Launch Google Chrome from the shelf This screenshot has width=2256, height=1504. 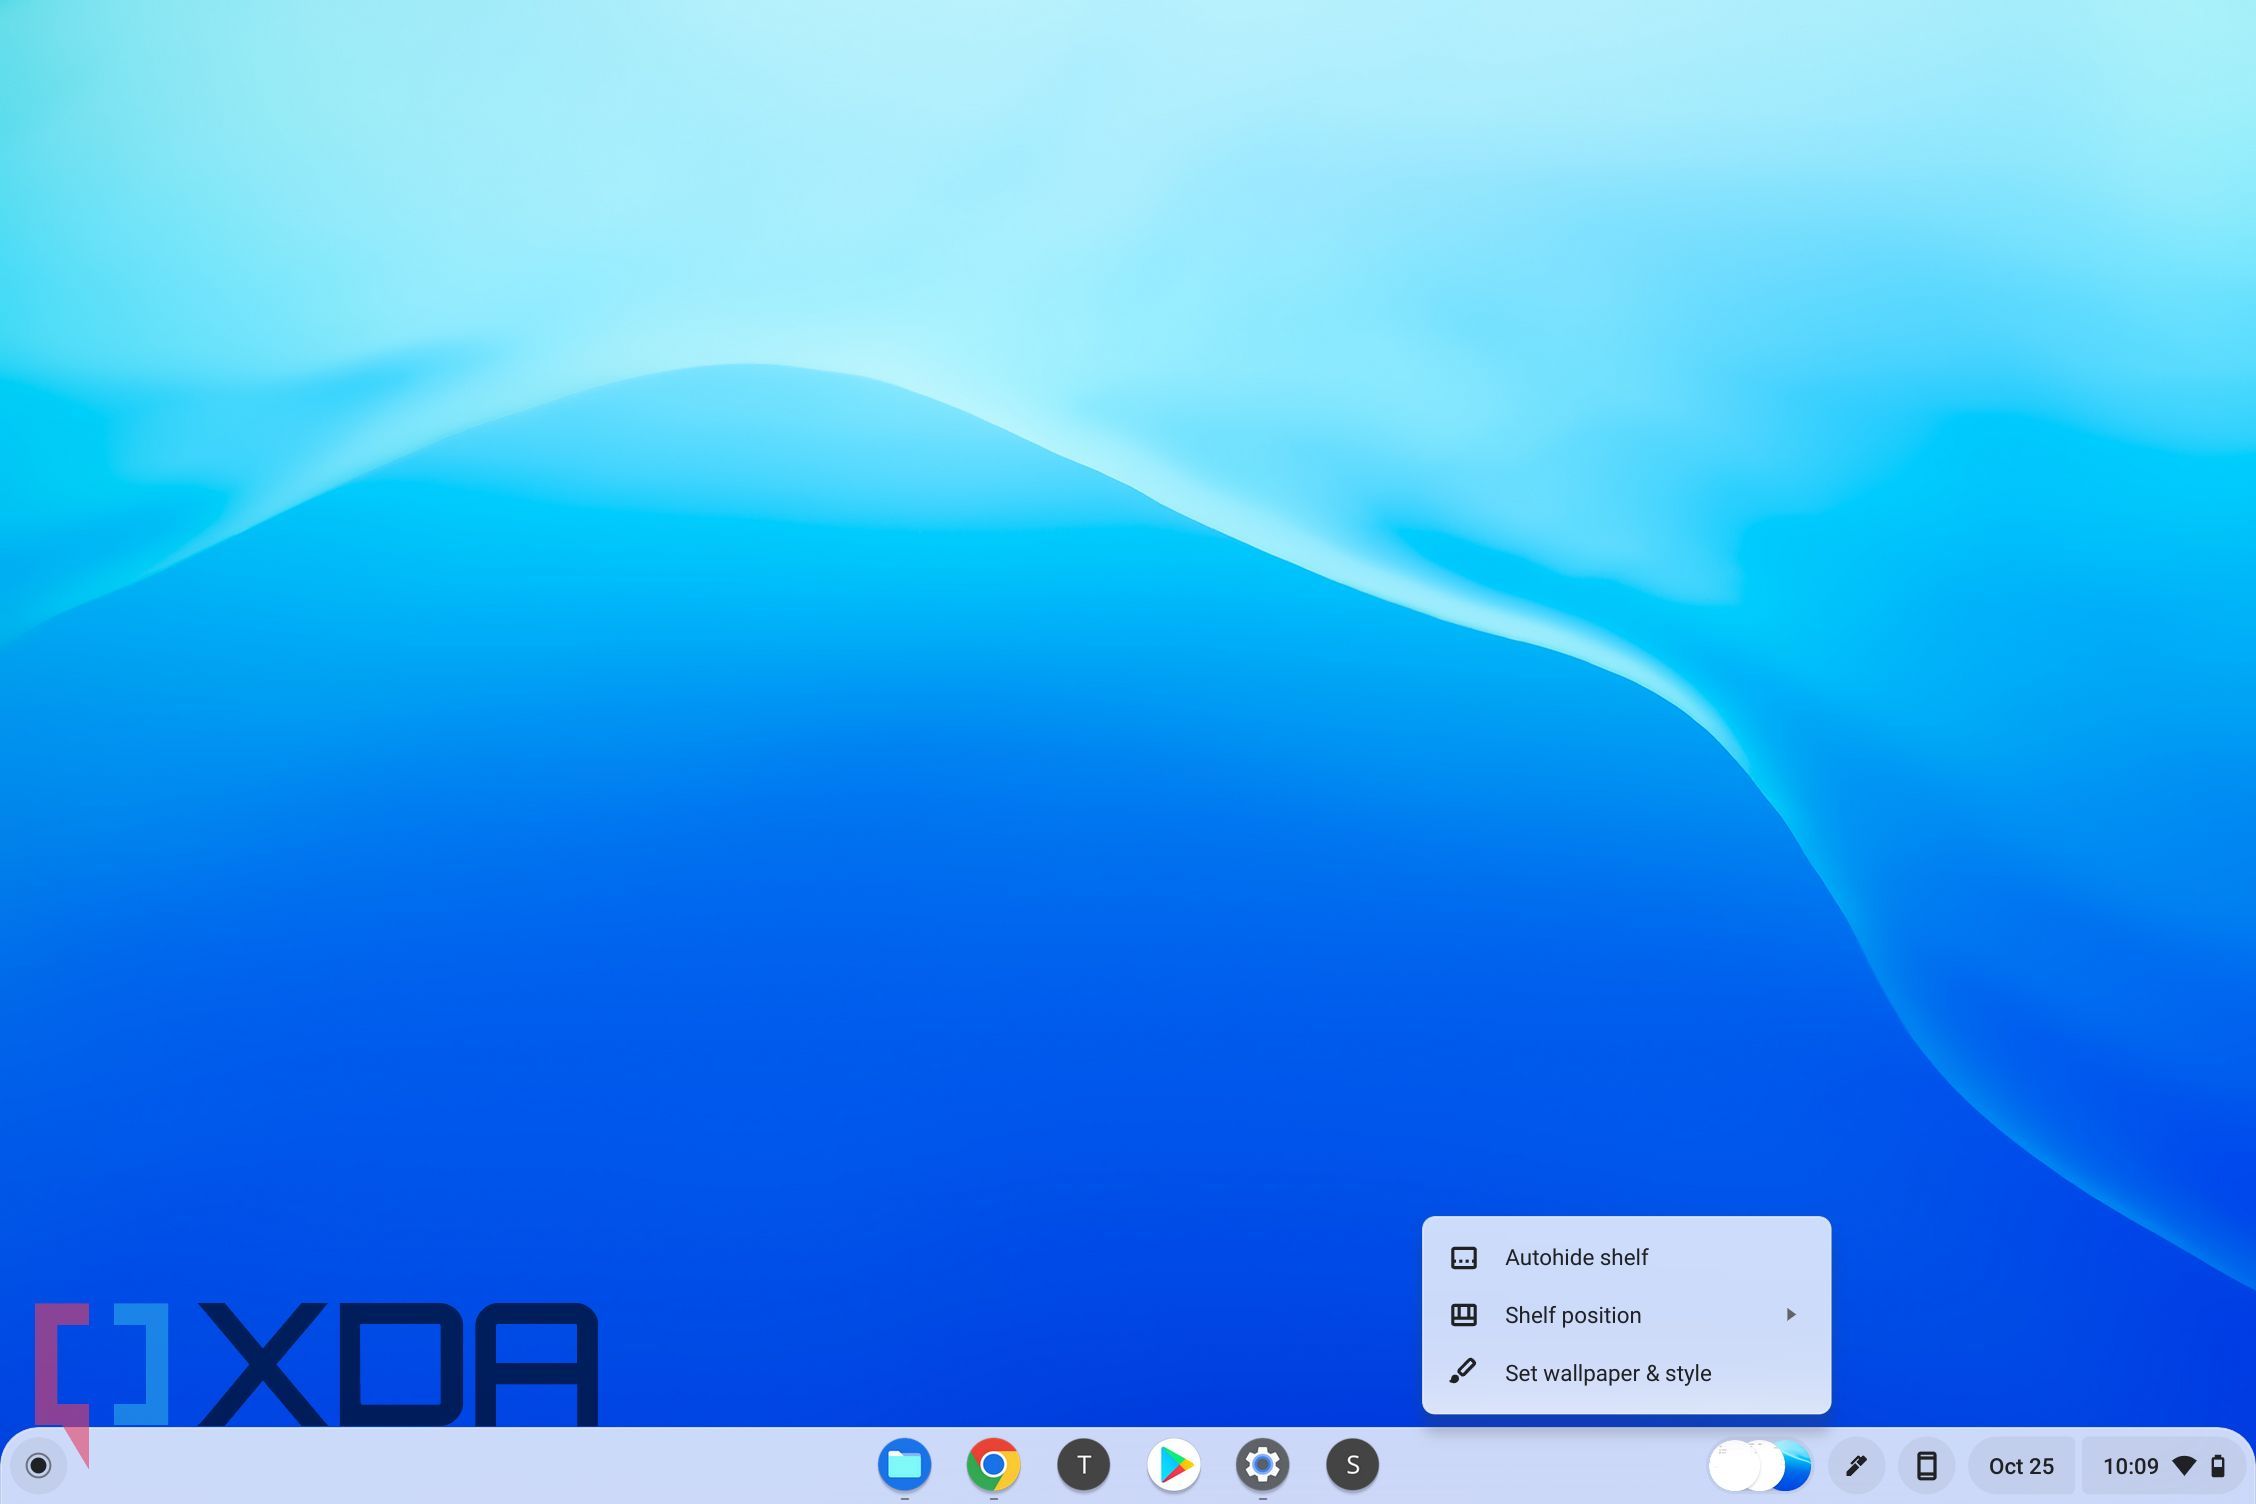point(993,1465)
